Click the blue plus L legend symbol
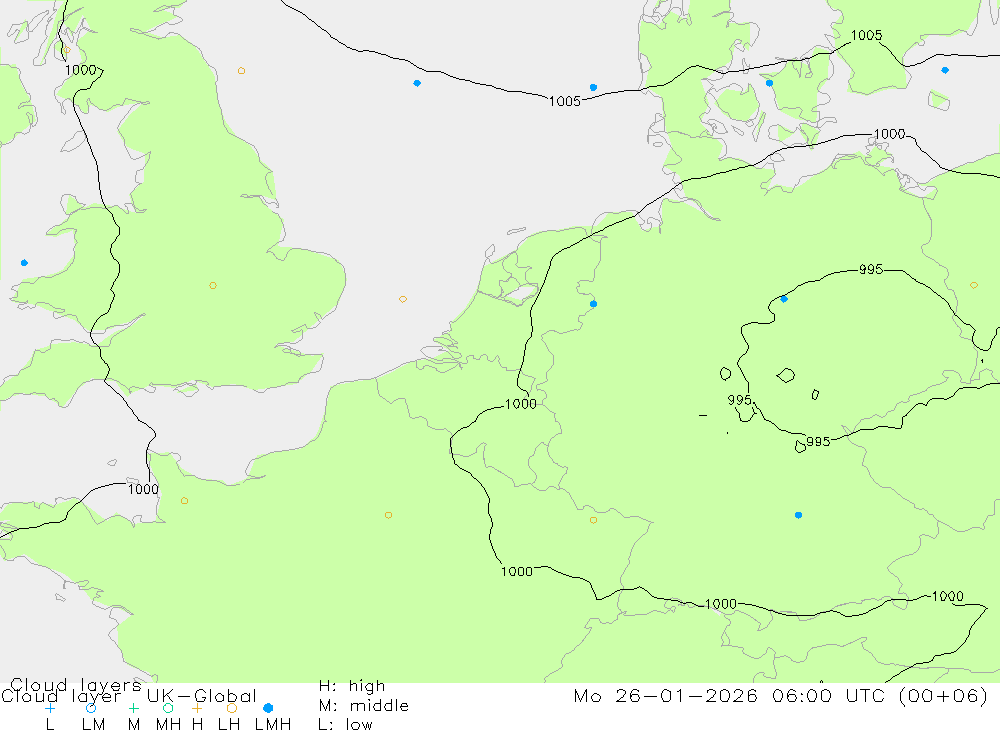Viewport: 1000px width, 733px height. (x=50, y=708)
